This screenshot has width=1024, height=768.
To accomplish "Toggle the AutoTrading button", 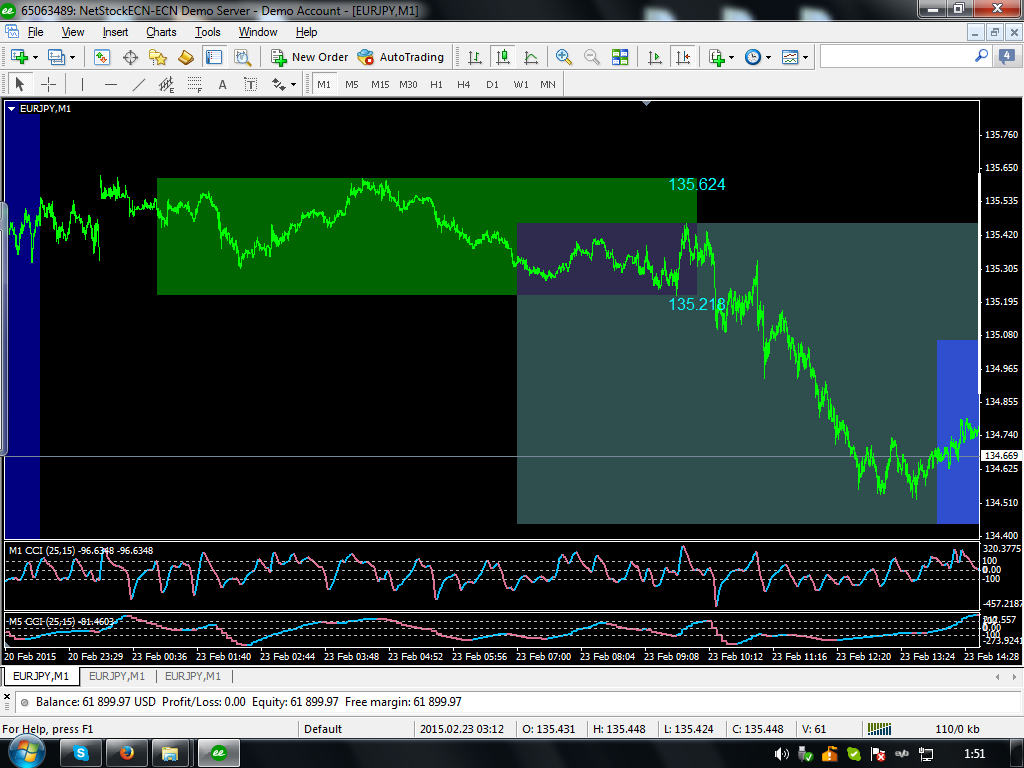I will [401, 57].
